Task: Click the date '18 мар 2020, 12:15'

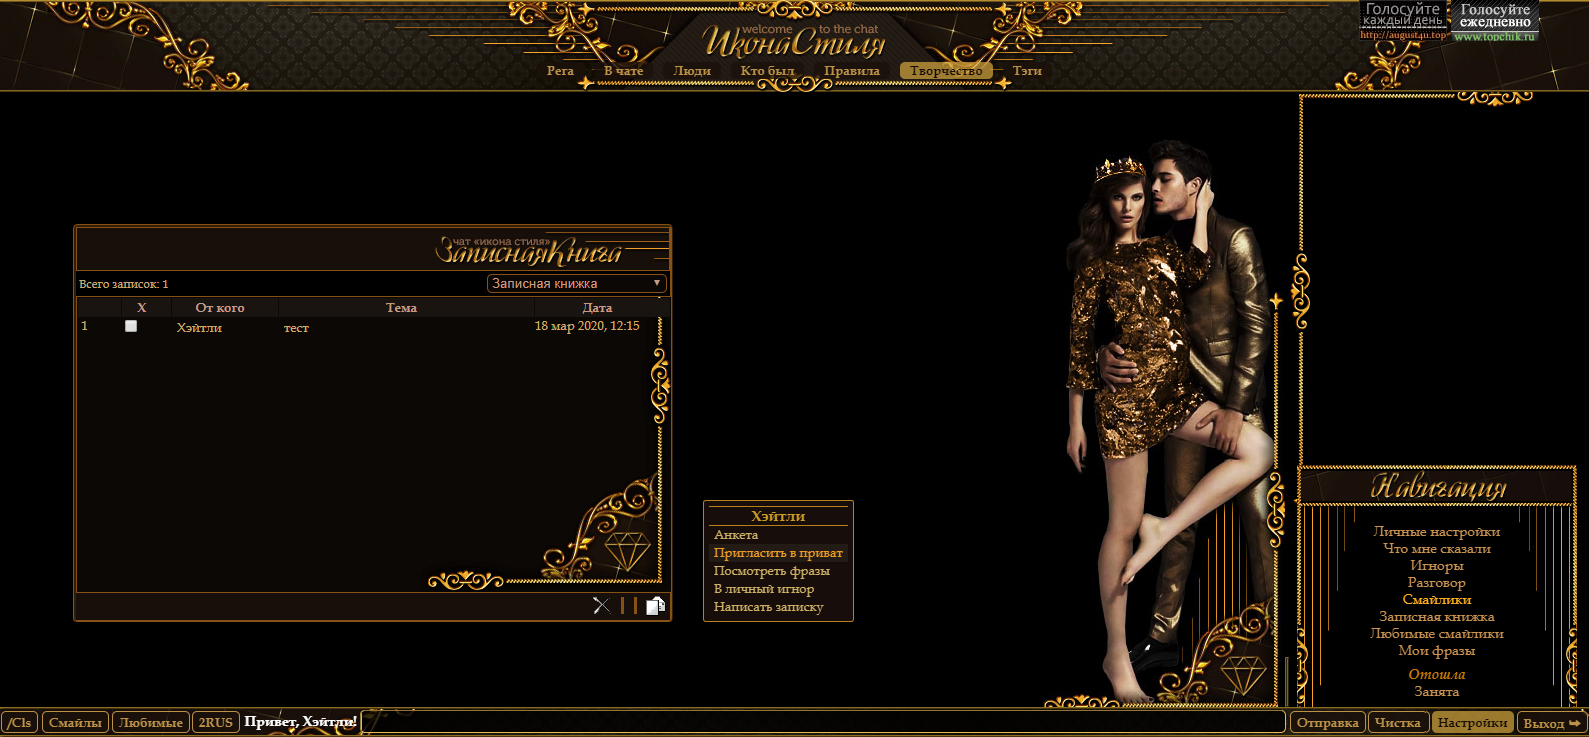Action: point(587,326)
